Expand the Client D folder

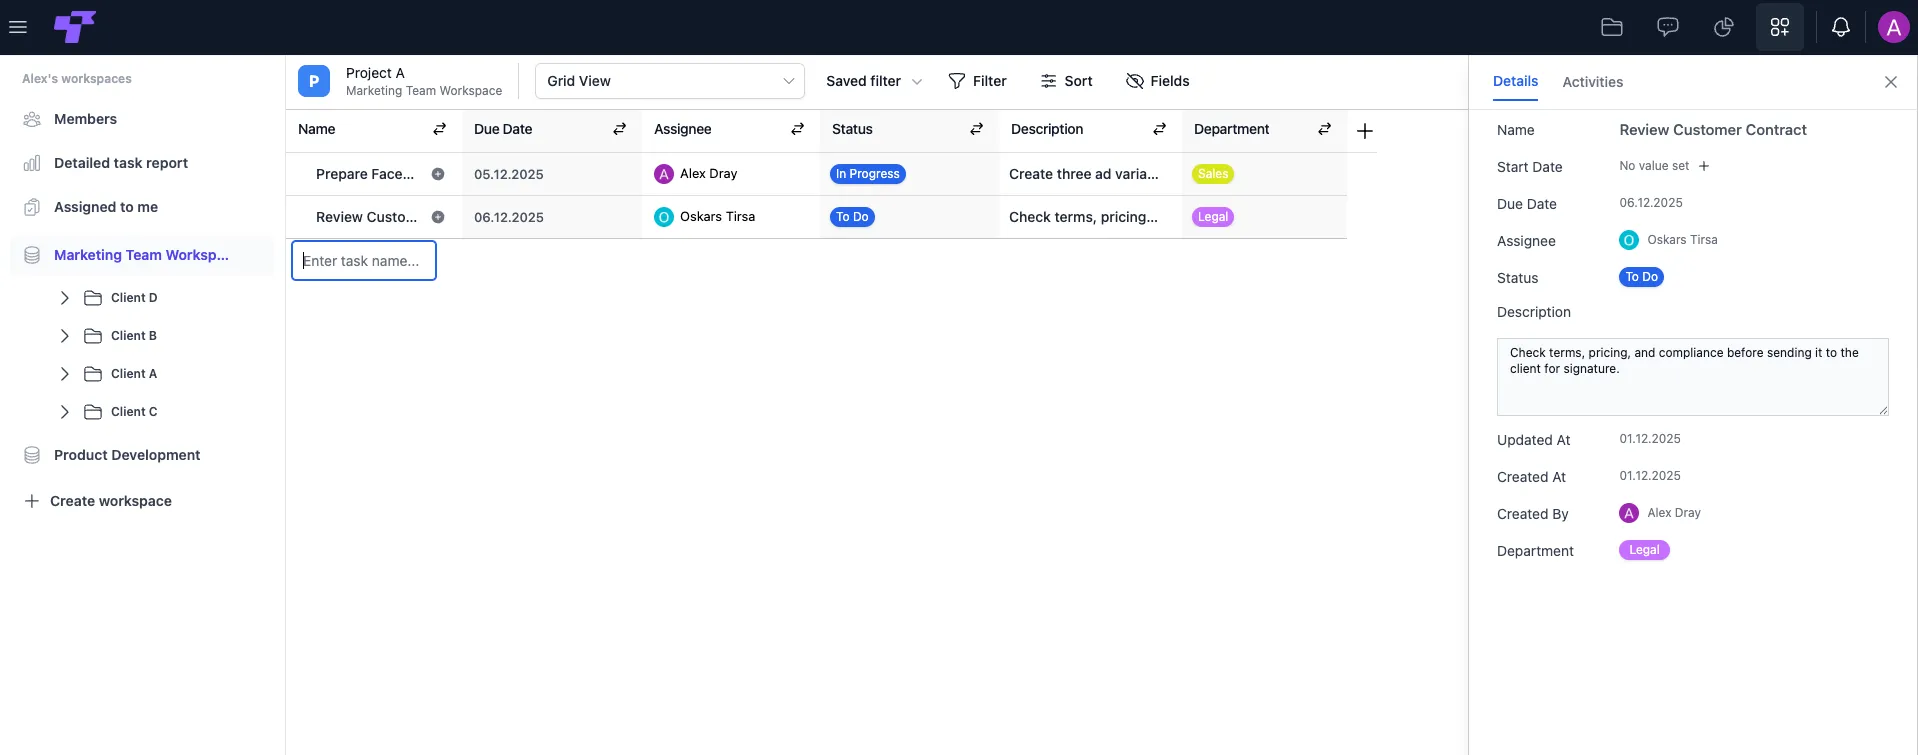(65, 298)
